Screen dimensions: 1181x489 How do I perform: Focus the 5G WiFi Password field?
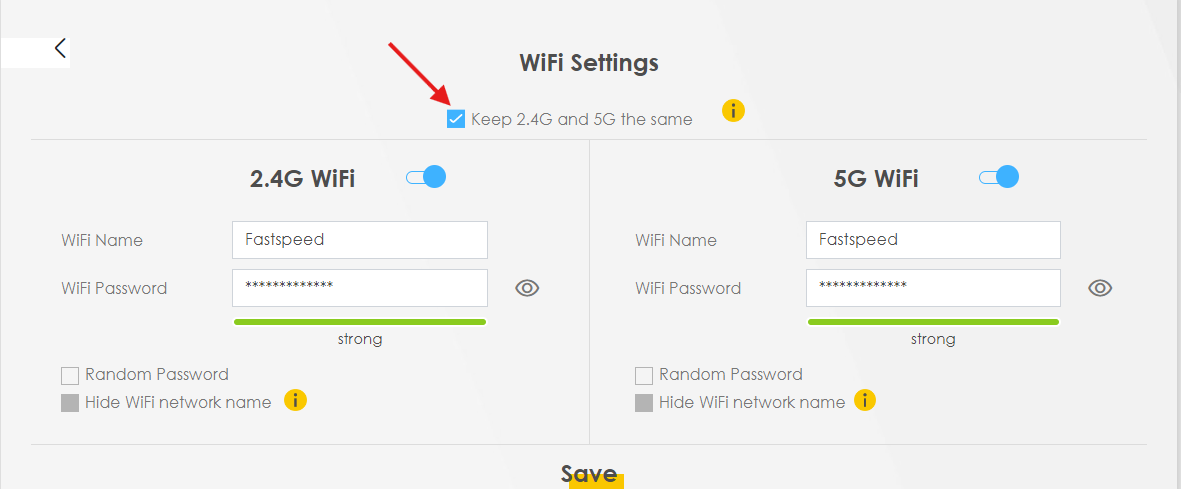tap(933, 288)
